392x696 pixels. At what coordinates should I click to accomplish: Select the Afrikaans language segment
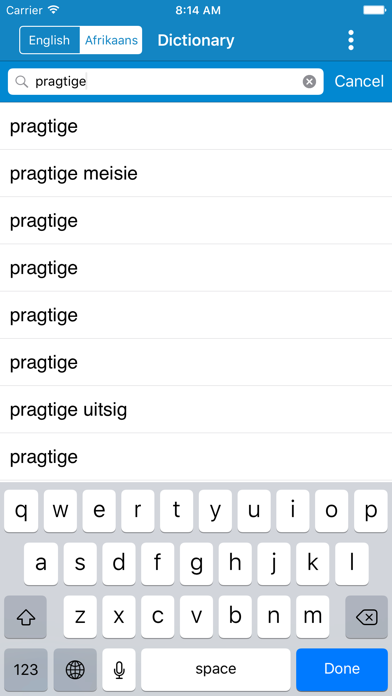[111, 40]
